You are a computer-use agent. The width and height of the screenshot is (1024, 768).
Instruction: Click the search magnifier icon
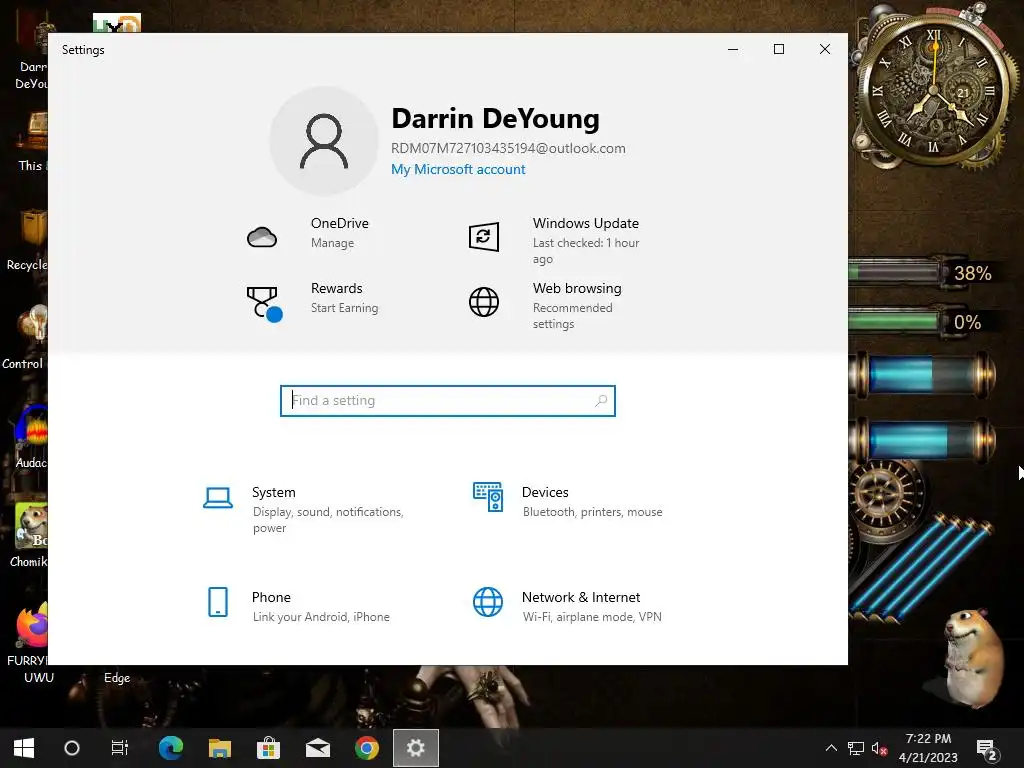[601, 400]
